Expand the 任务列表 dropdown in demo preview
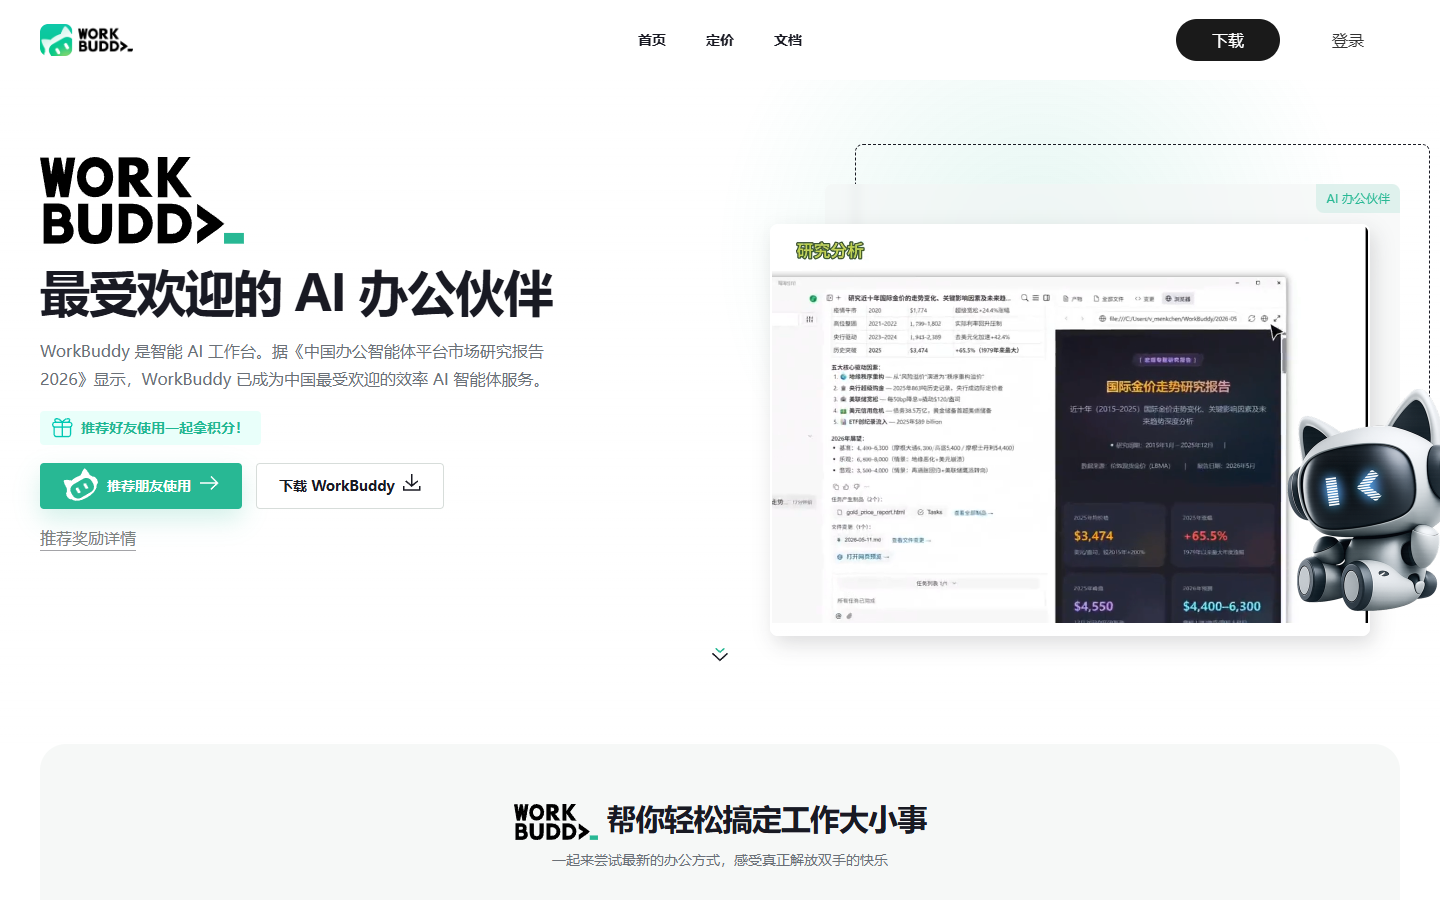1440x900 pixels. point(937,583)
